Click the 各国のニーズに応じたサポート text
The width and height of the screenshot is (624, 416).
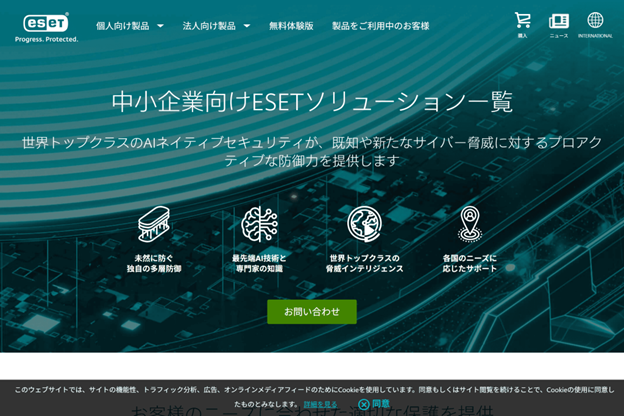point(470,264)
